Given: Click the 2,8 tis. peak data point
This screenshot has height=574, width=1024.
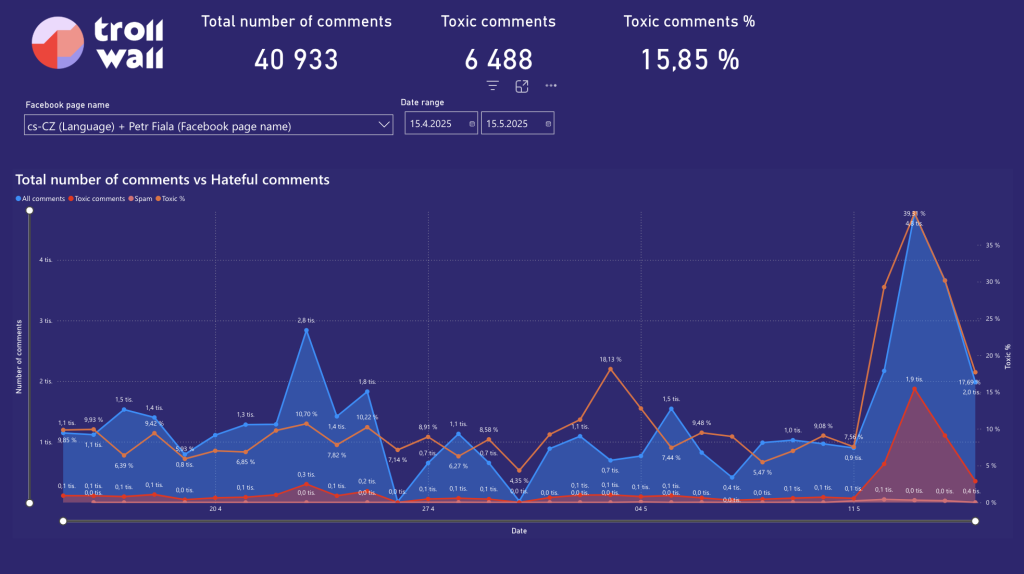Looking at the screenshot, I should [x=306, y=330].
